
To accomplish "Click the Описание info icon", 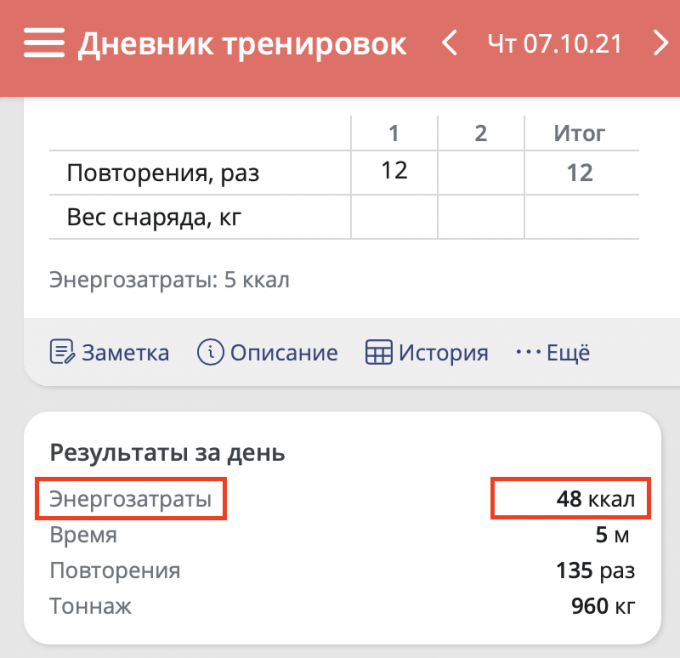I will (210, 353).
